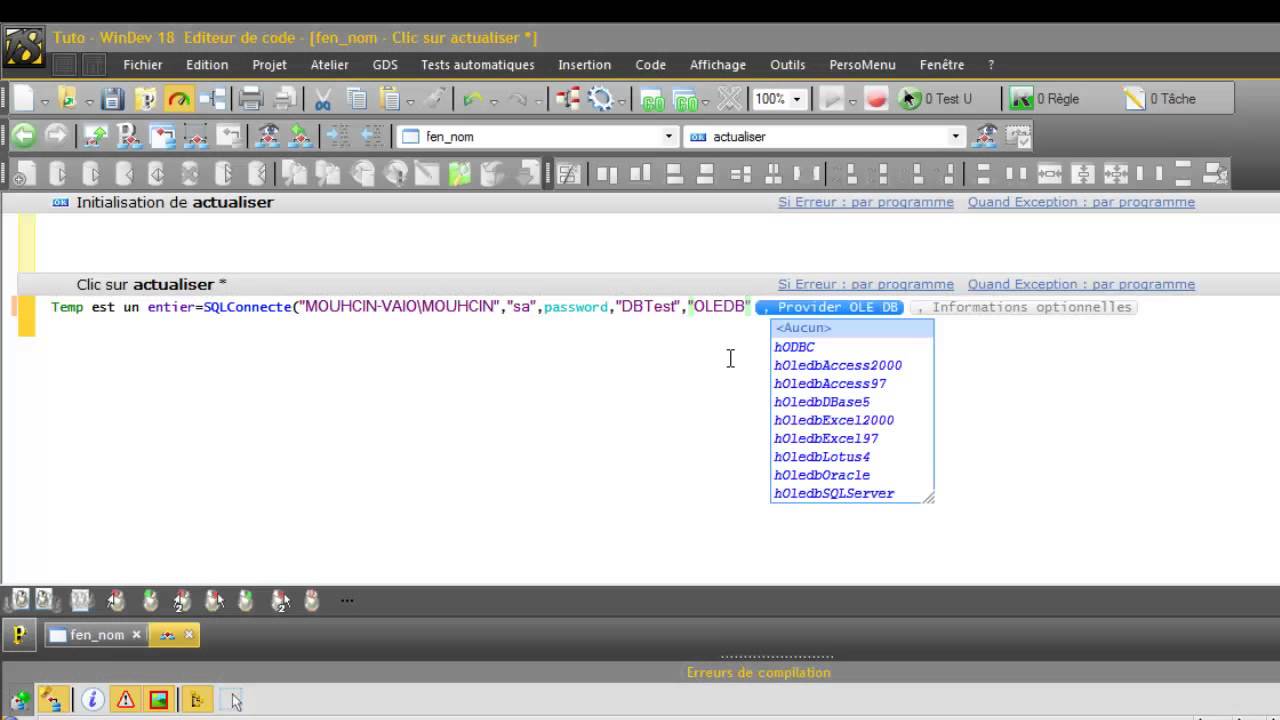Open dropdown arrow next to New icon
Screen dimensions: 1280x720
45,101
